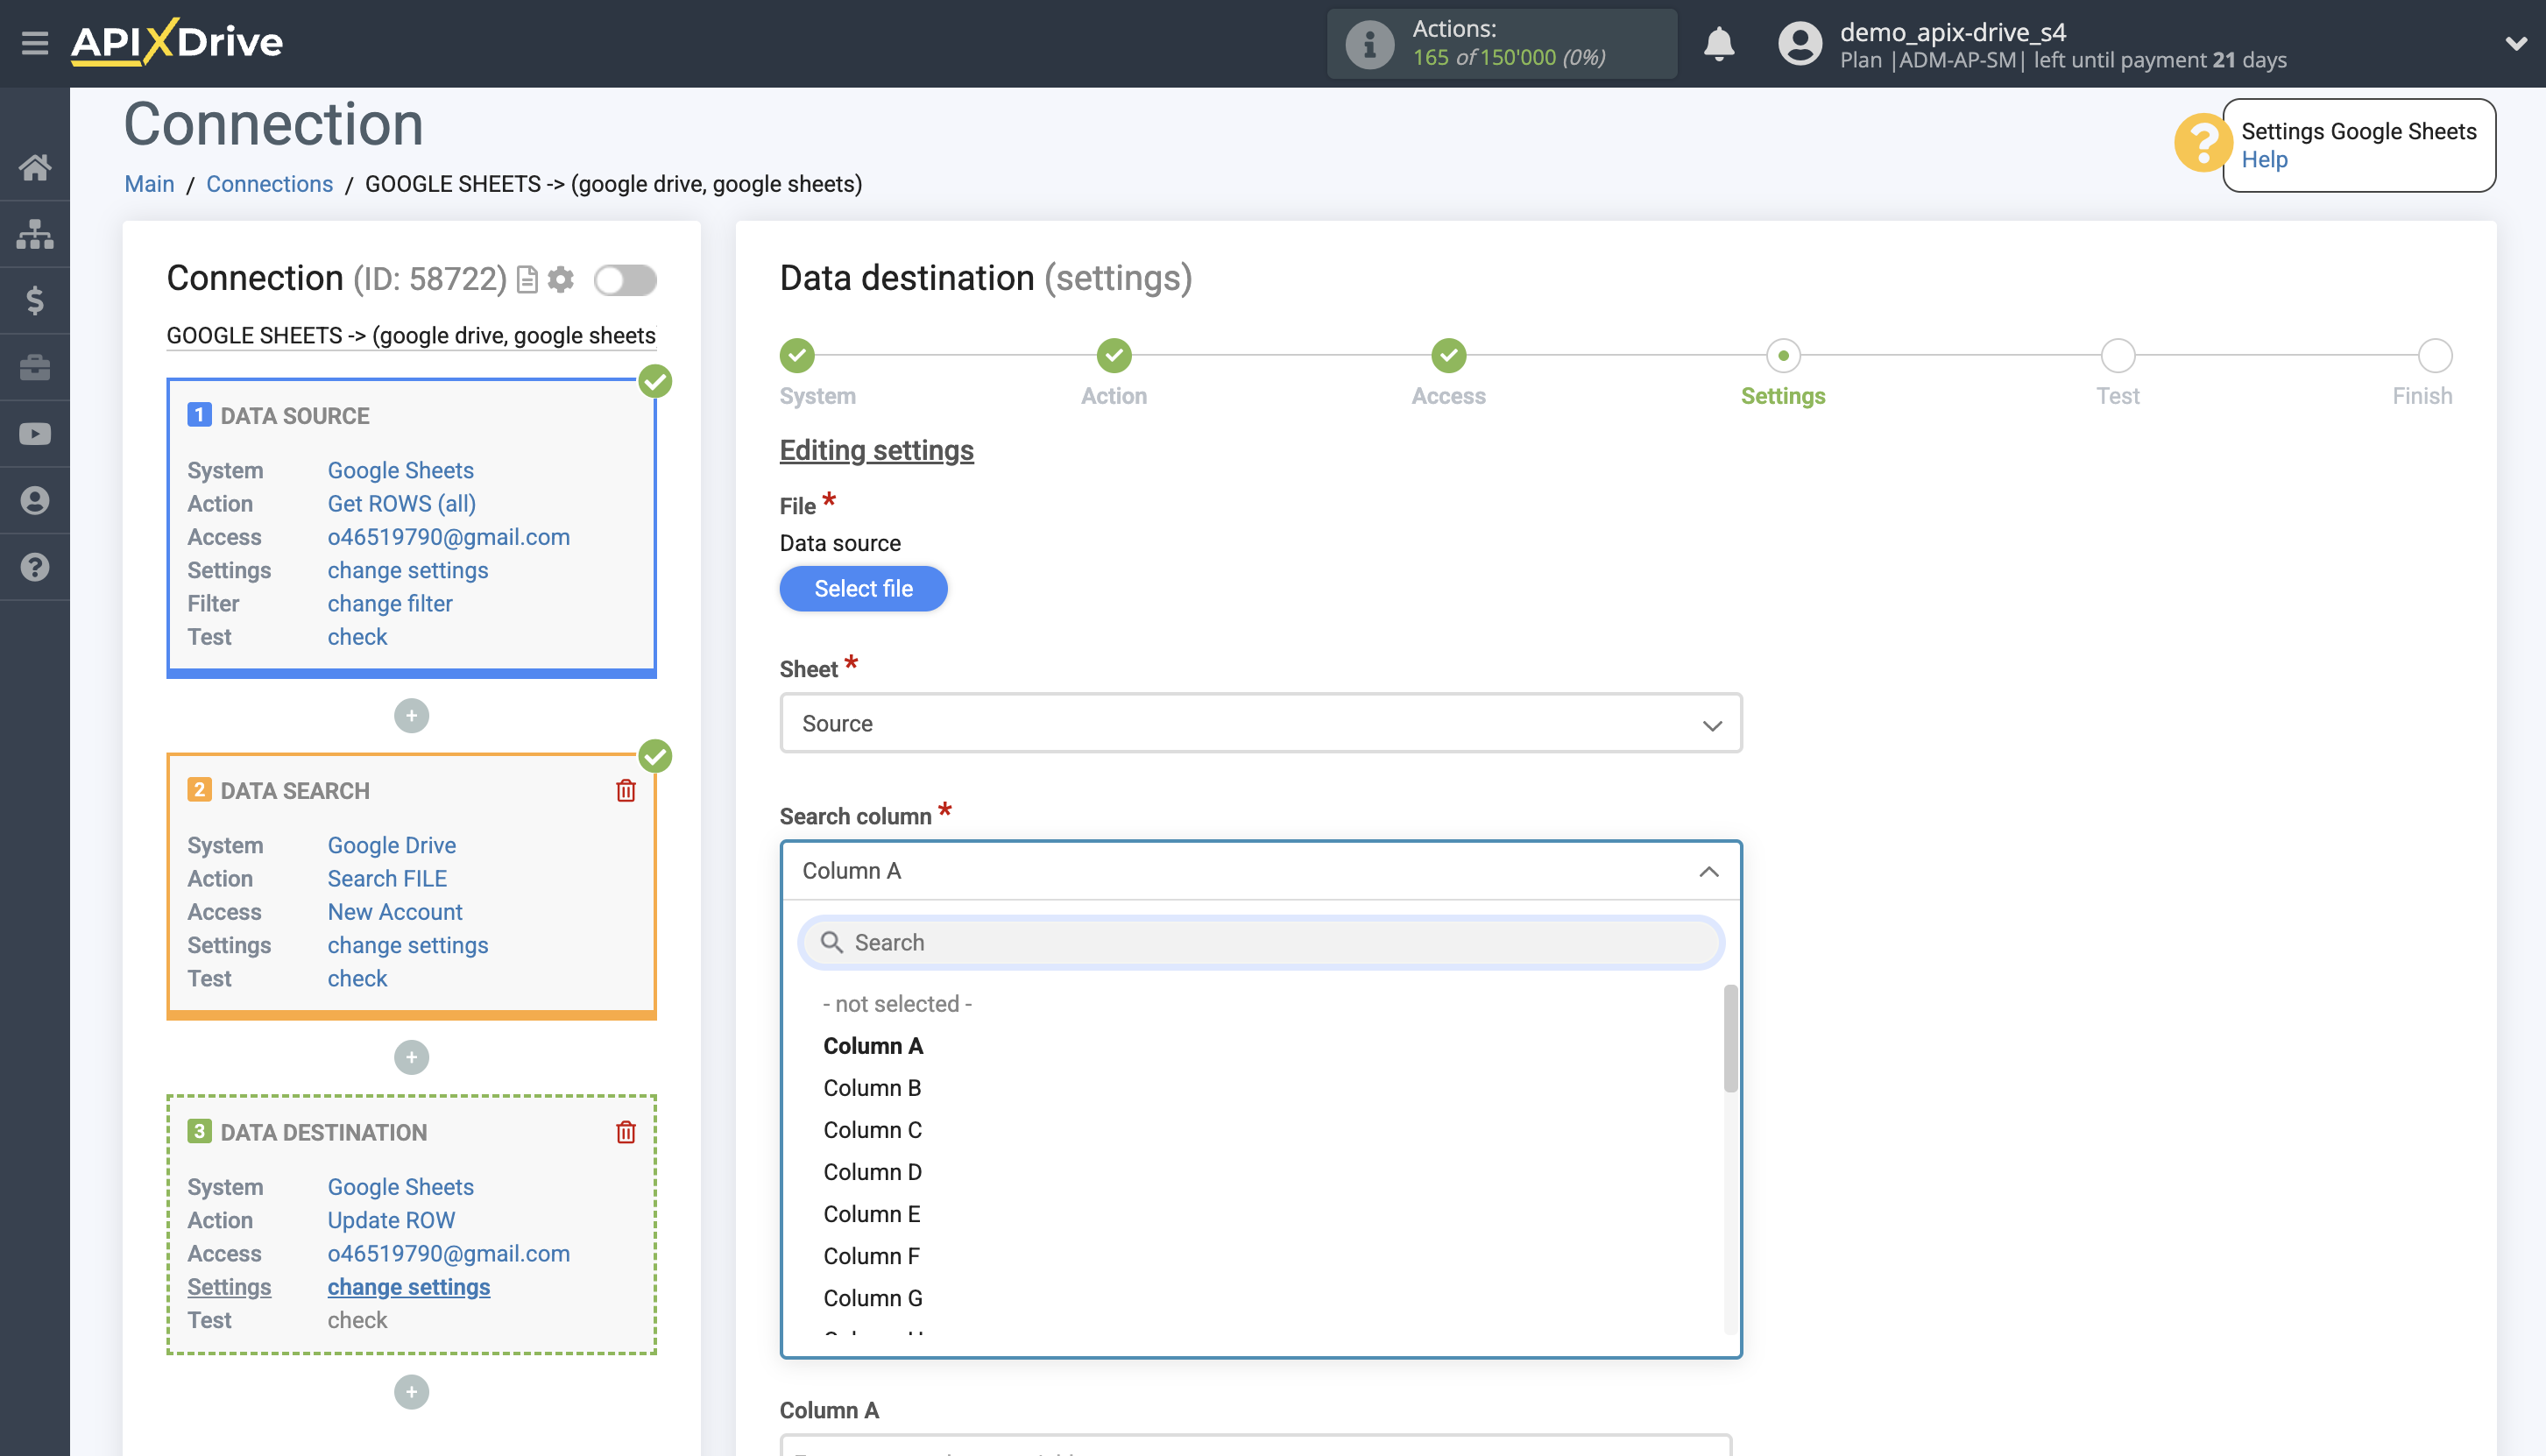Add a block after Data Destination

point(411,1392)
